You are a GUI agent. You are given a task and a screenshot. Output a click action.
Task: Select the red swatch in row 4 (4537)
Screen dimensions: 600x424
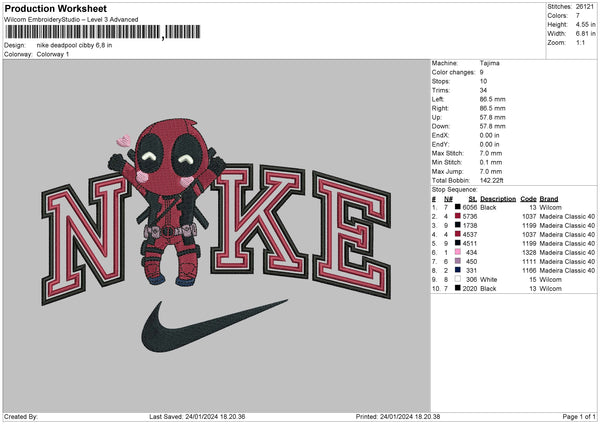click(x=457, y=234)
